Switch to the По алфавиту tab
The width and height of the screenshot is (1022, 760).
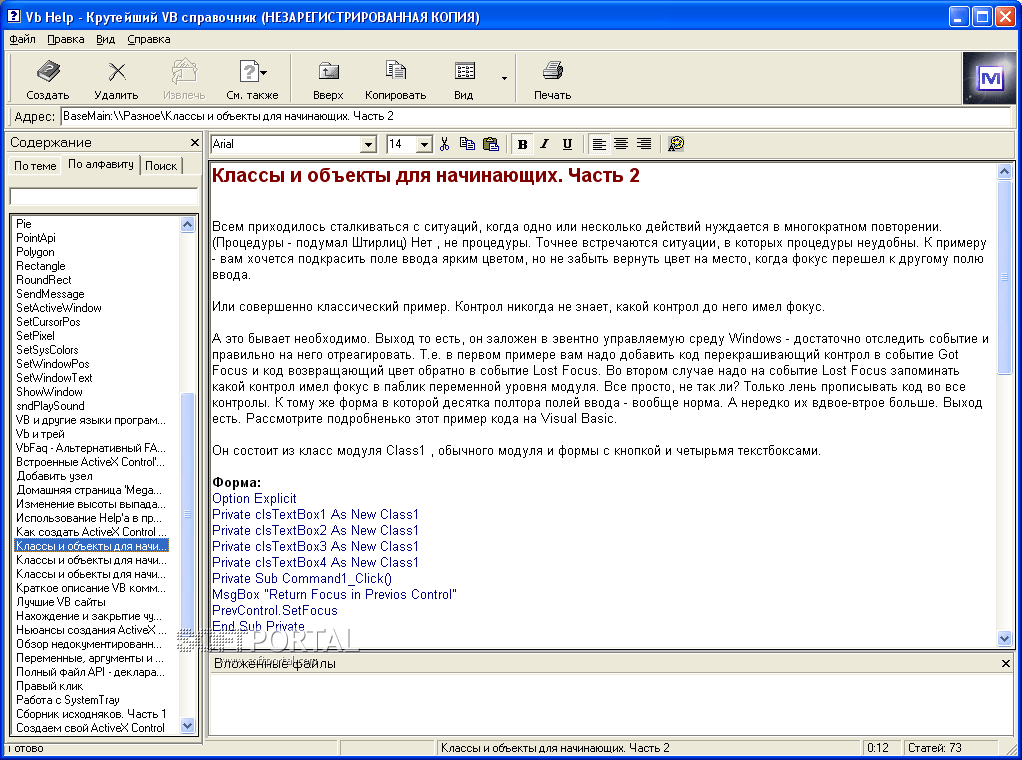pyautogui.click(x=101, y=164)
